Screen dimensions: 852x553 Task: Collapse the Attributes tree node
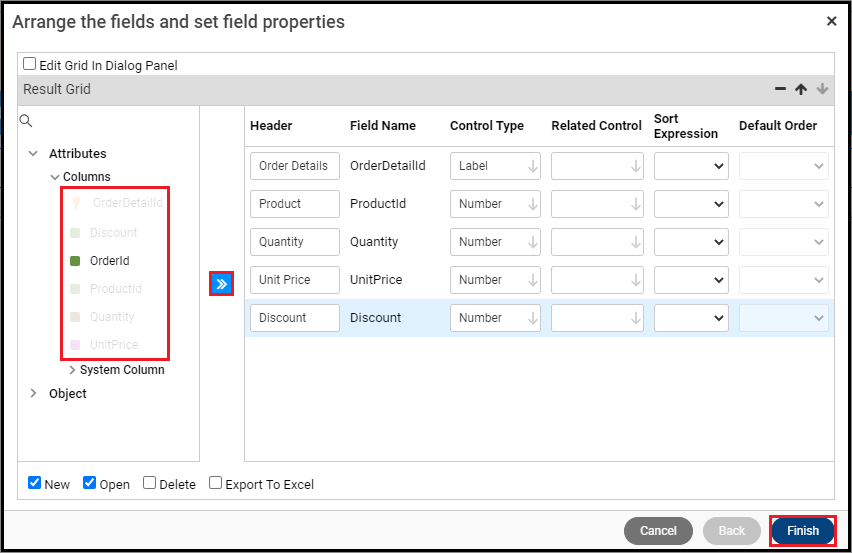[33, 154]
